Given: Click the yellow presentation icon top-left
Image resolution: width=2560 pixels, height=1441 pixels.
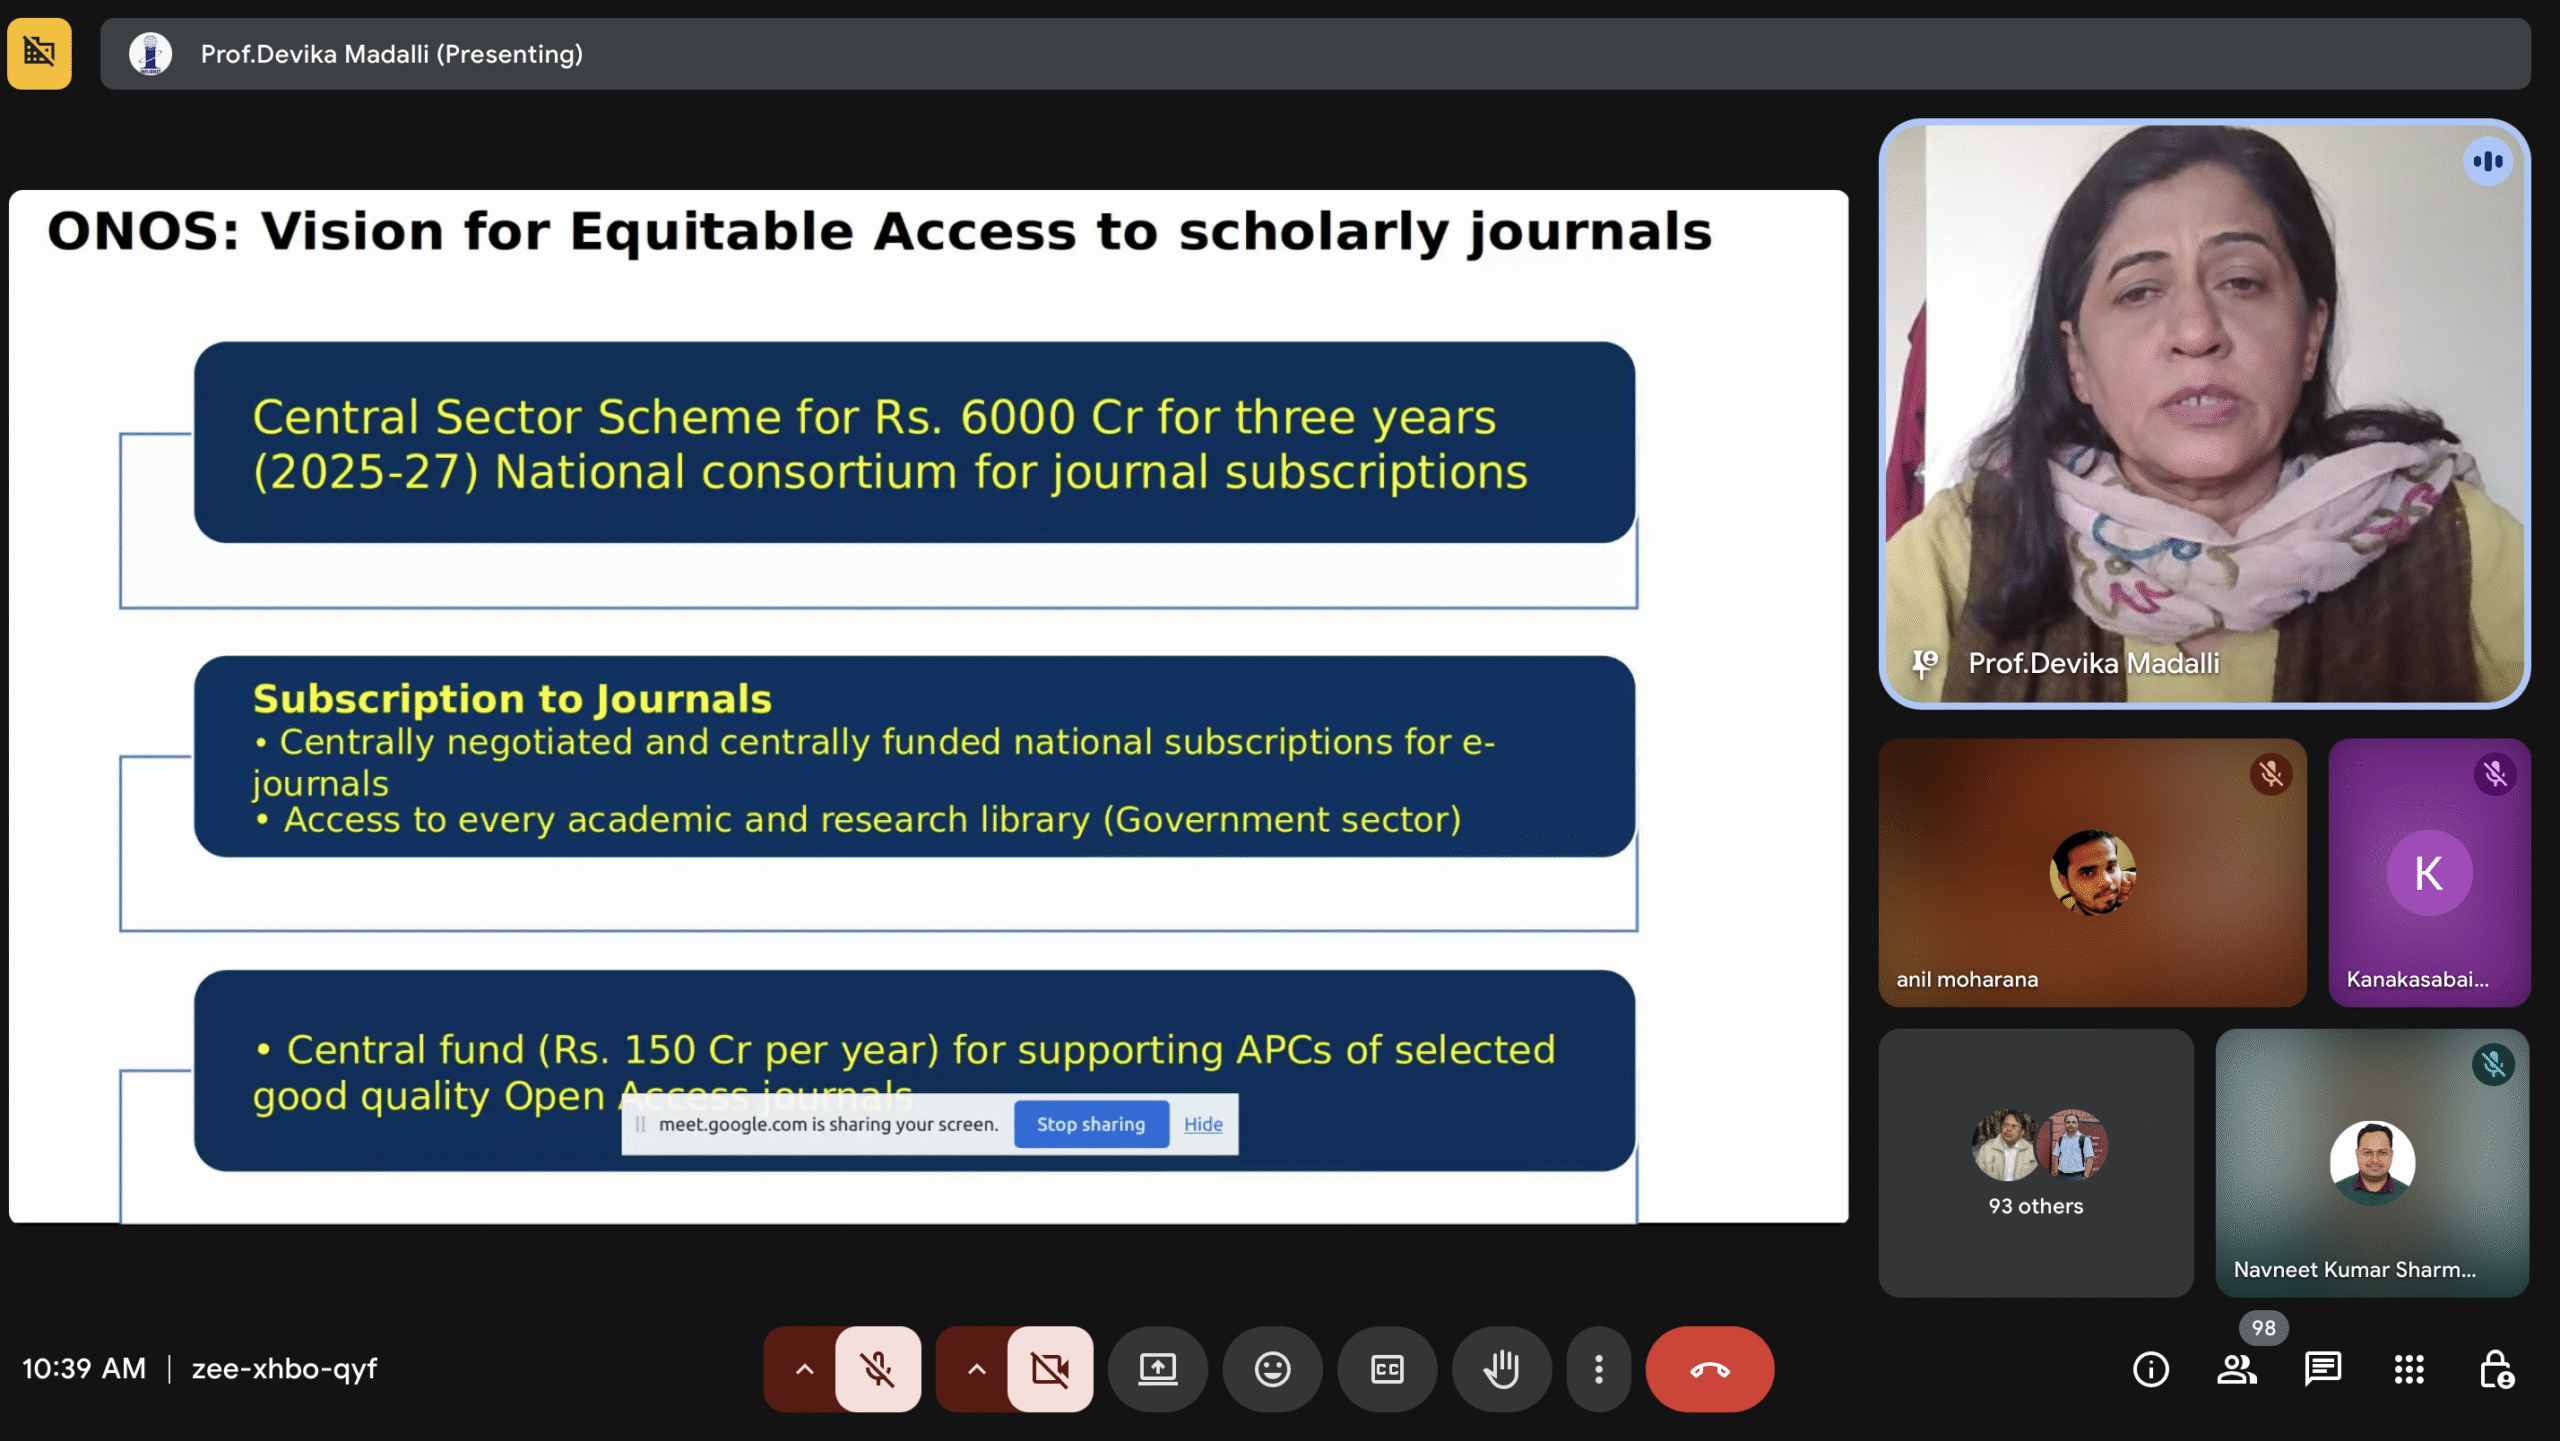Looking at the screenshot, I should 40,53.
